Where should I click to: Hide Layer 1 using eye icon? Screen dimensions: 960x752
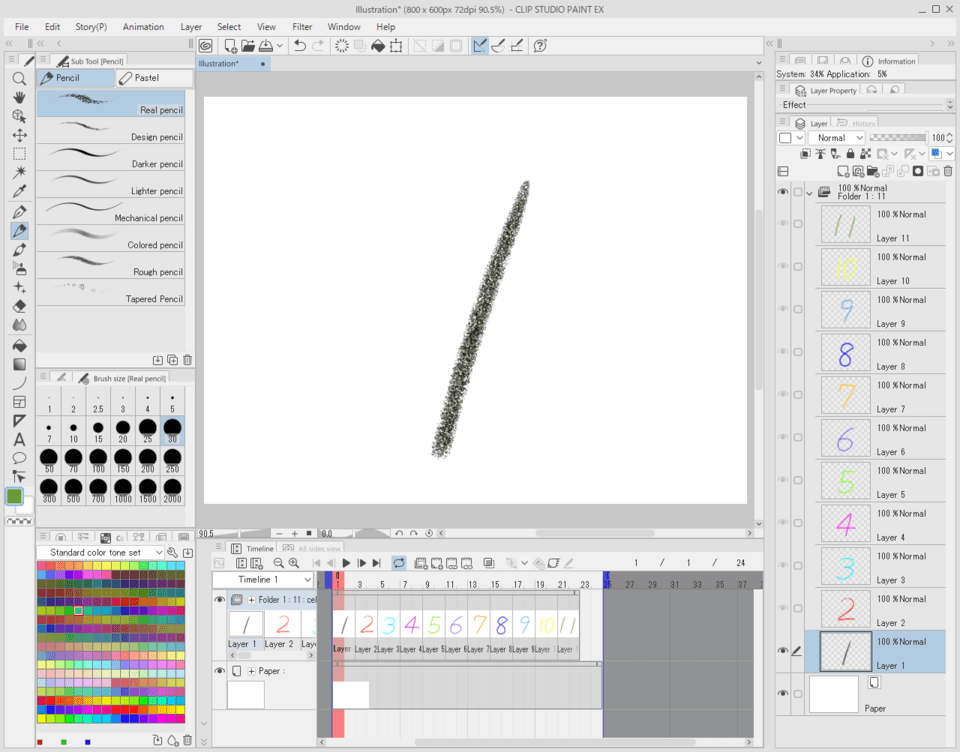[783, 651]
